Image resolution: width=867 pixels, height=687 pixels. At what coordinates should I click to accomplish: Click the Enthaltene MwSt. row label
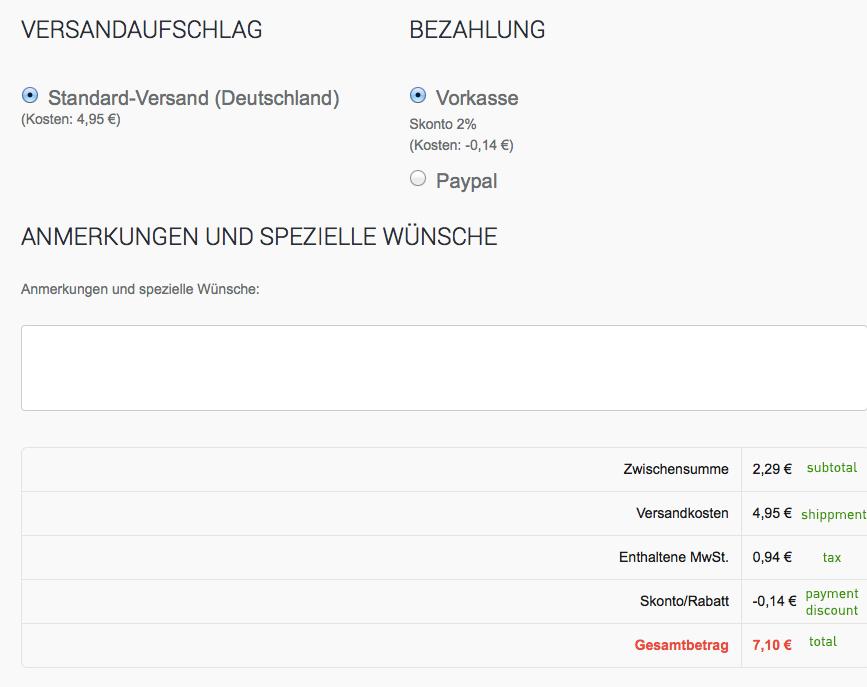[x=673, y=557]
